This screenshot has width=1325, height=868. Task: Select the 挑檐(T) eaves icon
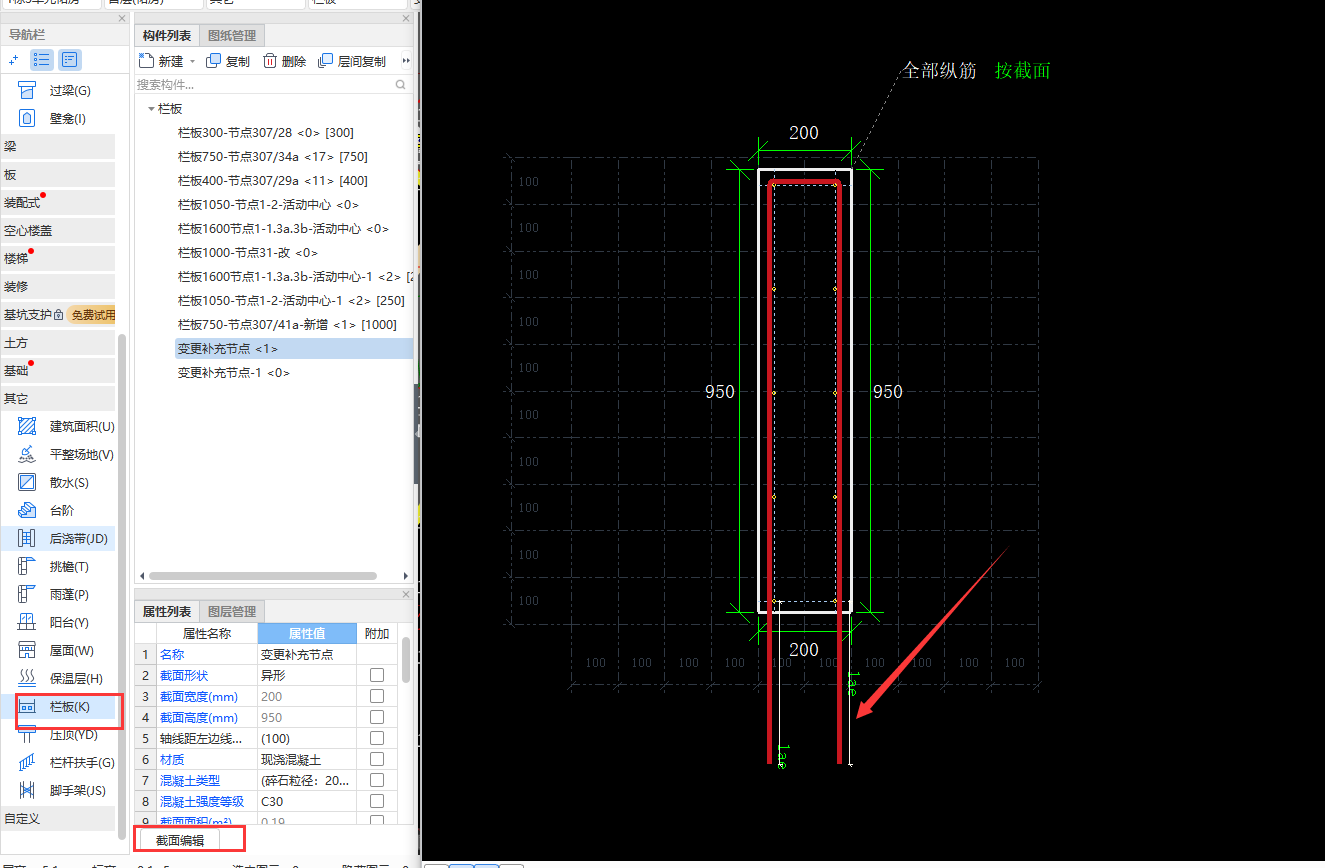tap(28, 567)
